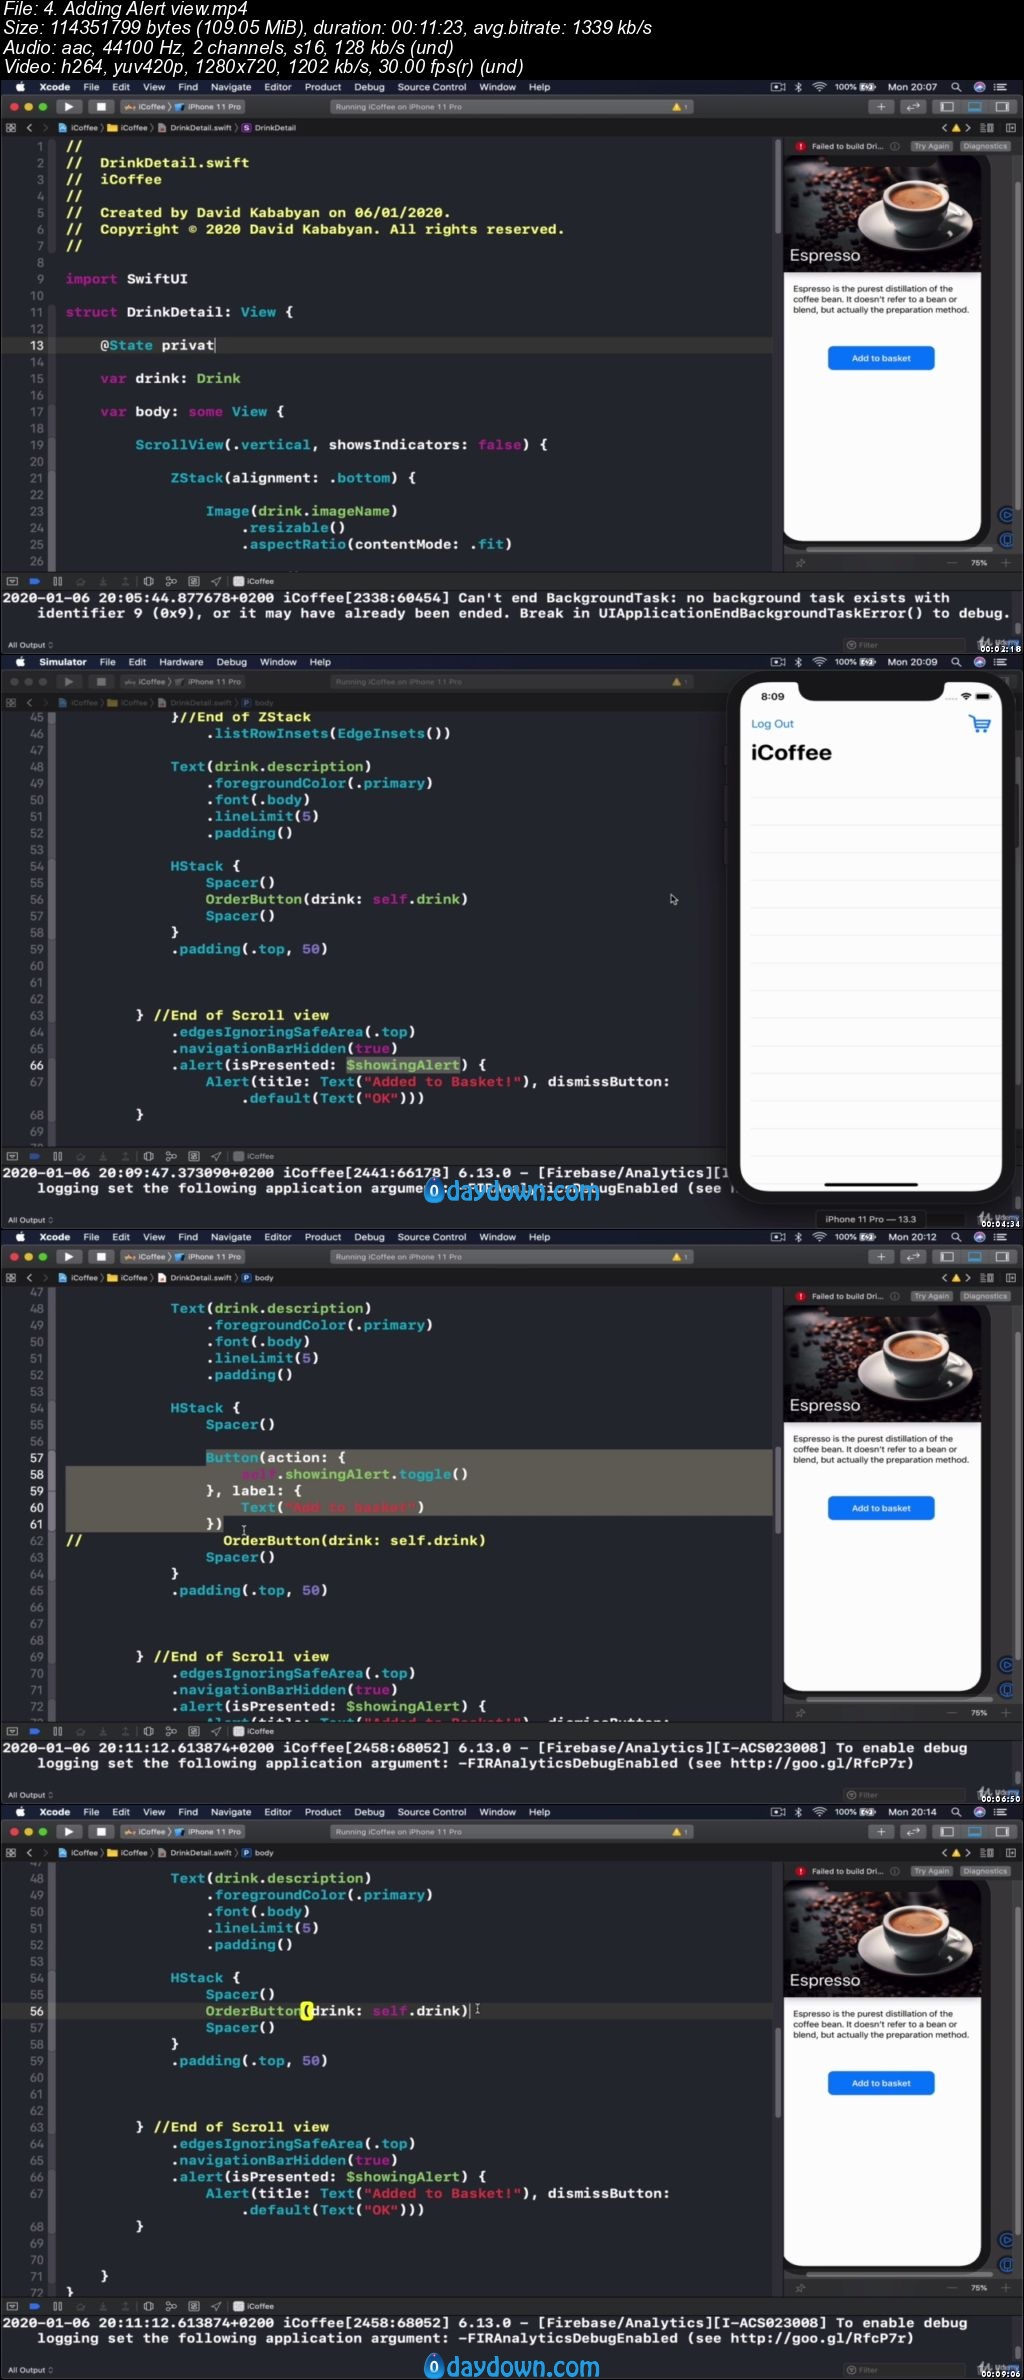This screenshot has width=1024, height=2380.
Task: Open the Navigate menu in the Mon 20:07 frame
Action: point(231,87)
